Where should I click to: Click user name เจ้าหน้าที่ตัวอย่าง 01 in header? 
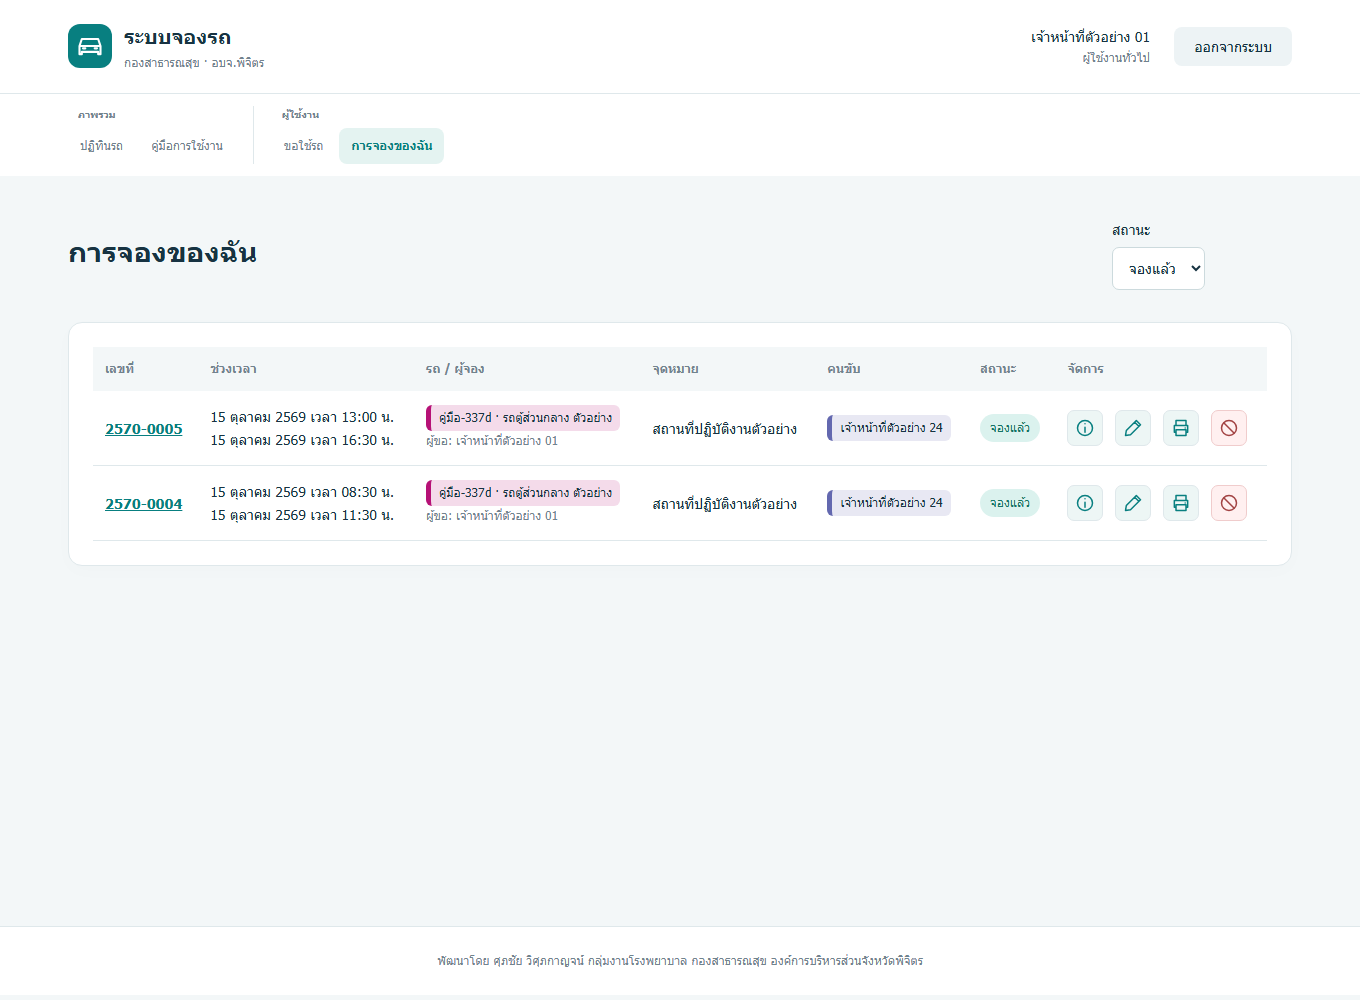click(x=1090, y=37)
